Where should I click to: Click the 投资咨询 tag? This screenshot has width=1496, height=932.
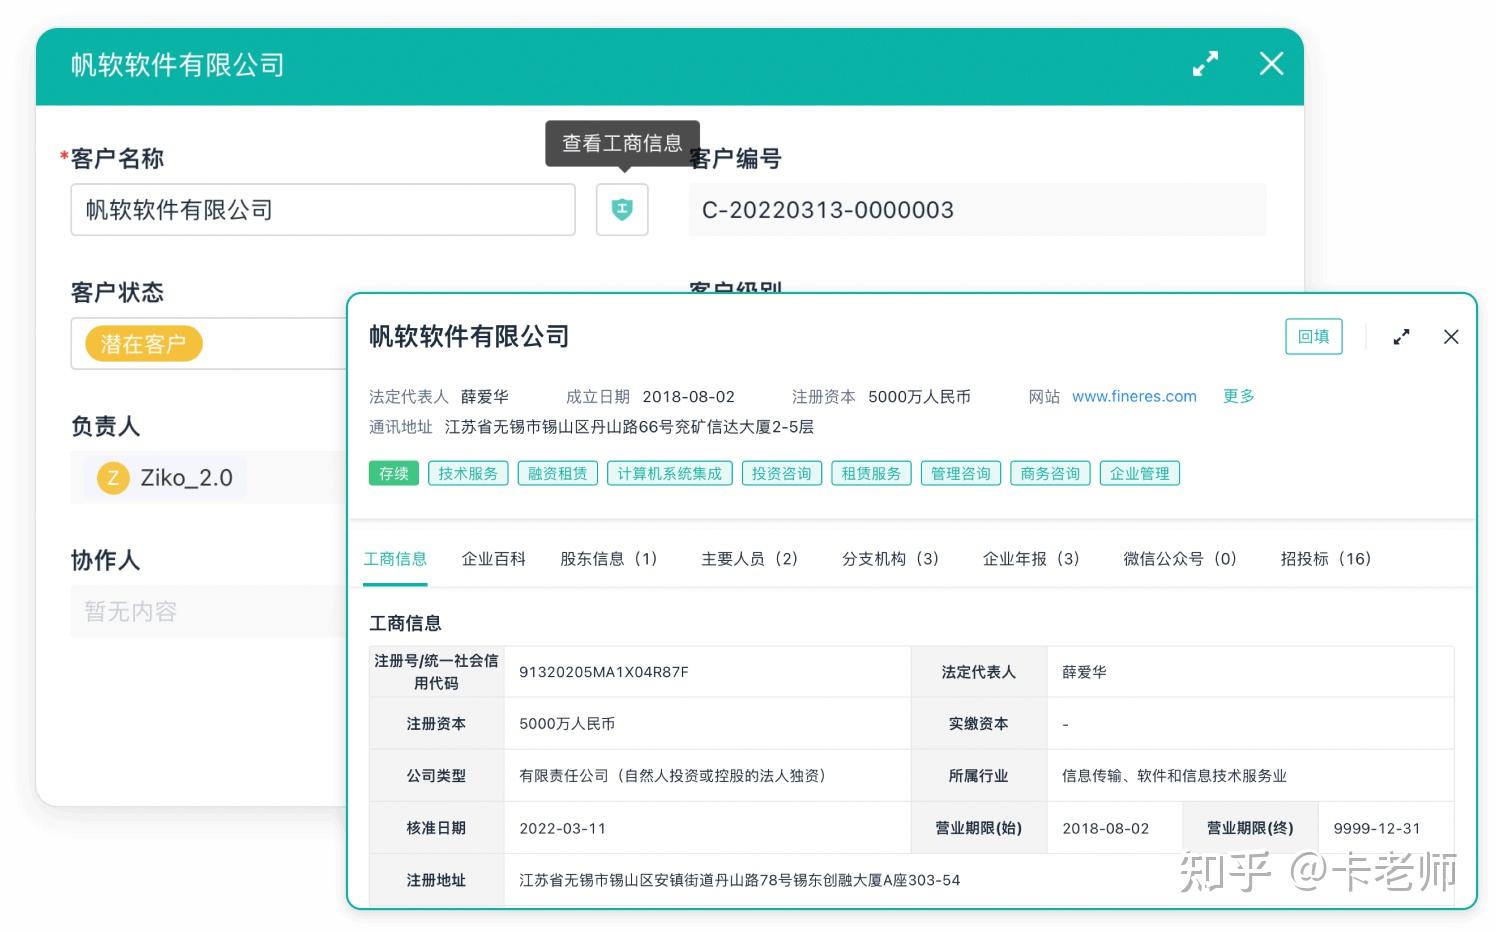point(782,473)
